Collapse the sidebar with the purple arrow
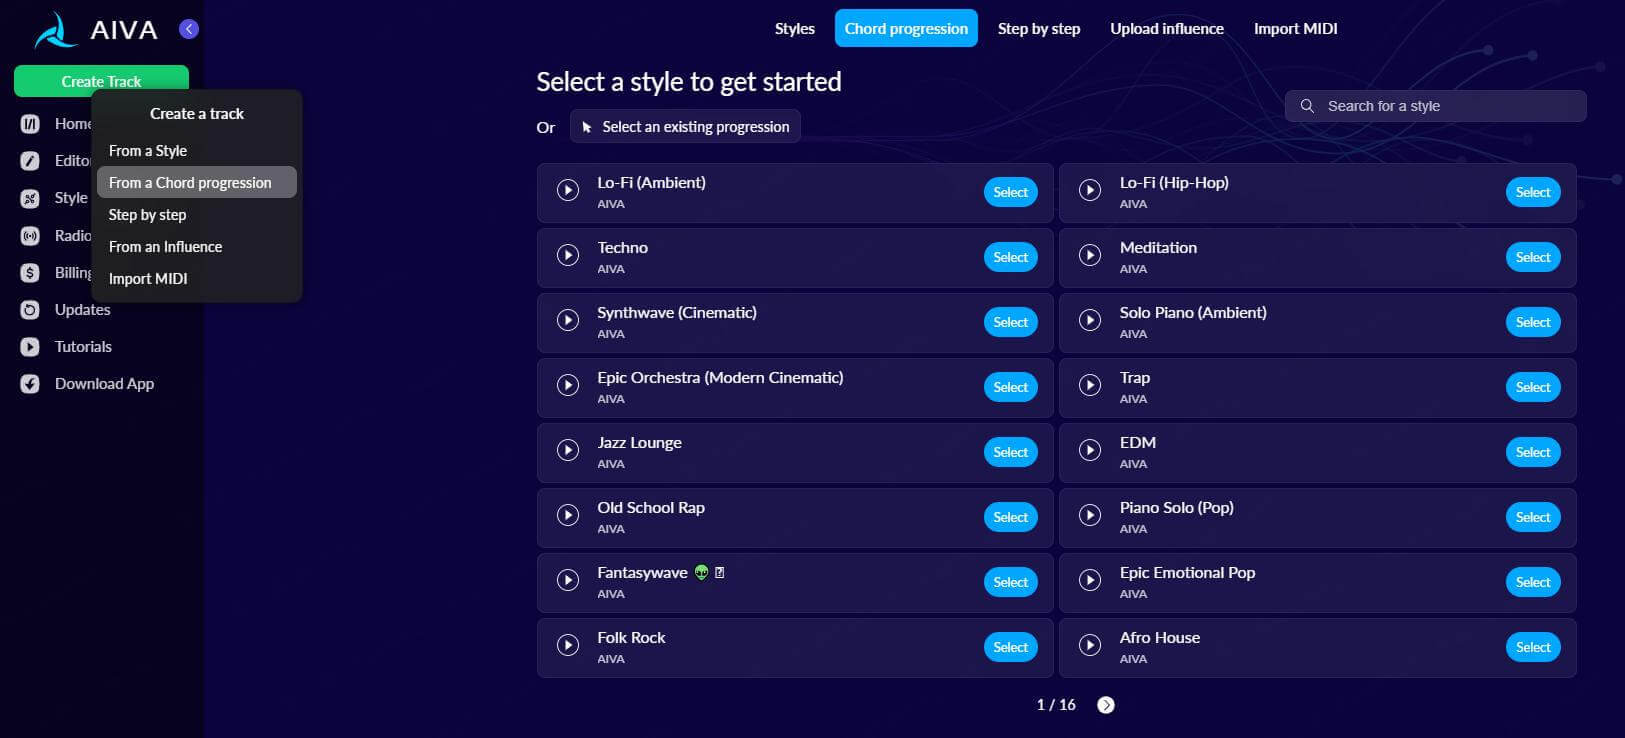The image size is (1625, 738). (x=188, y=29)
